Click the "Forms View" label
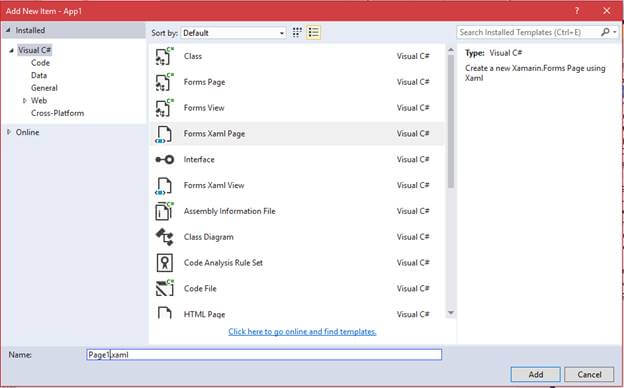The height and width of the screenshot is (388, 624). (x=204, y=108)
